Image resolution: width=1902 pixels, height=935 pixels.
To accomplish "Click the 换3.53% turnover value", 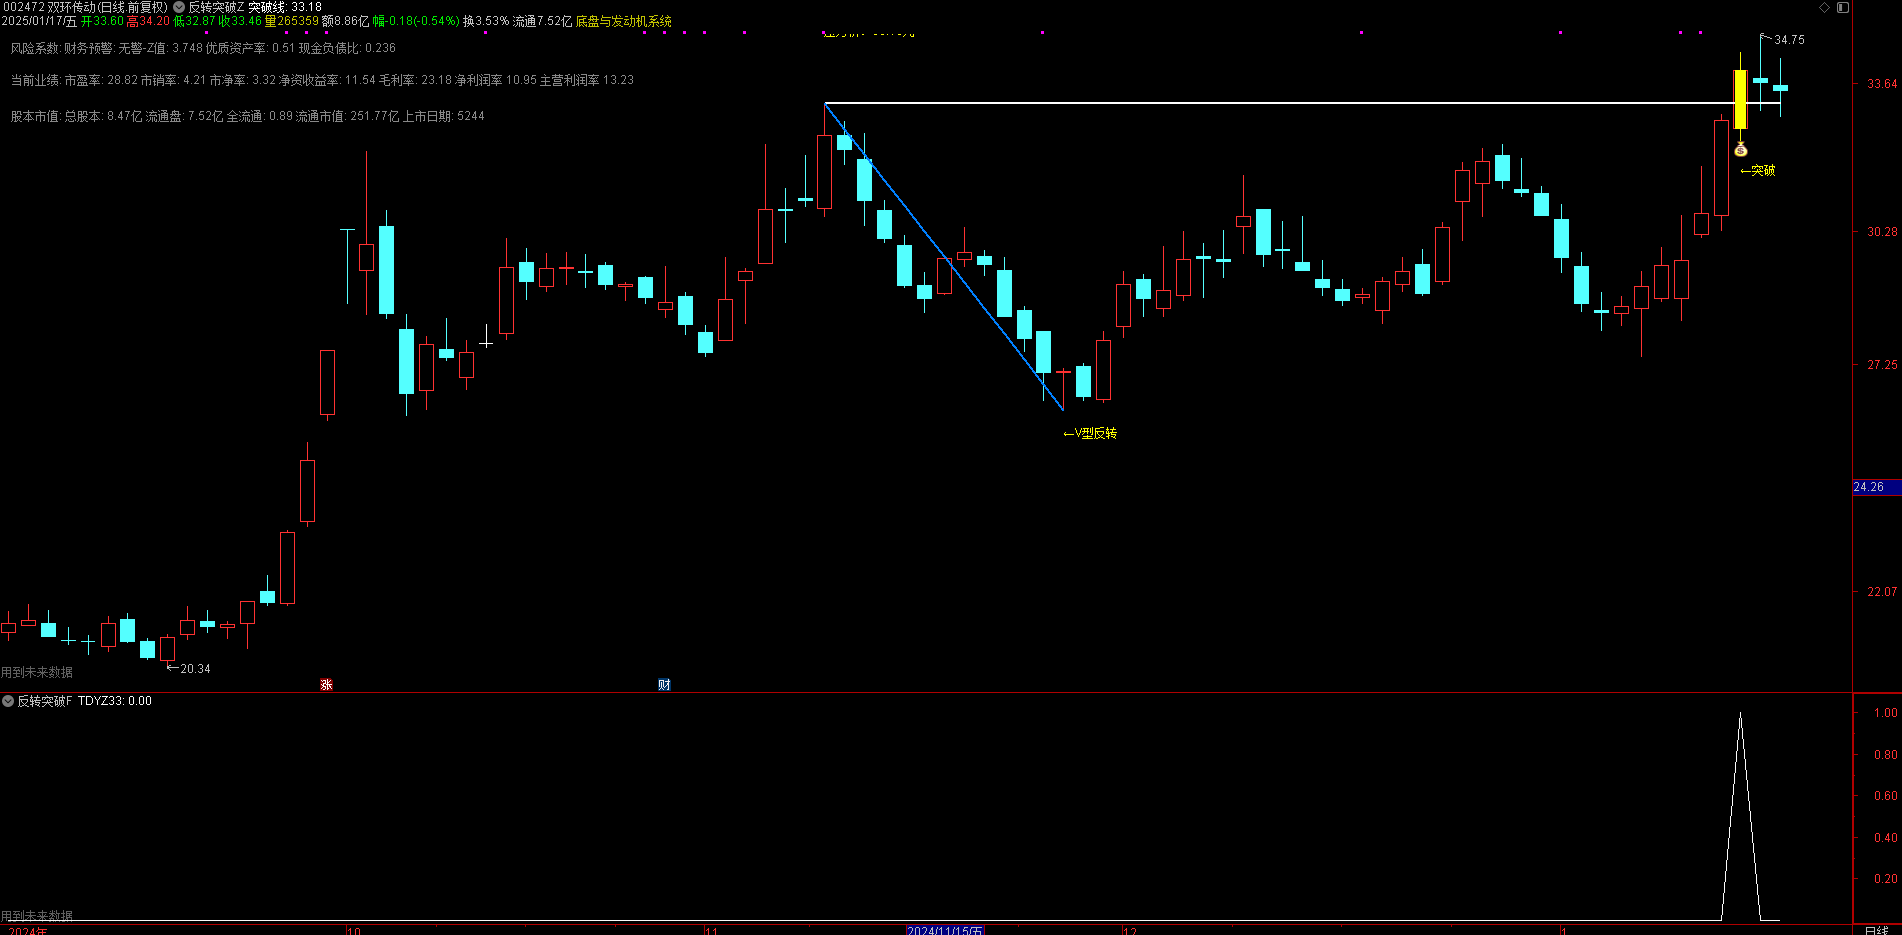I will 486,21.
